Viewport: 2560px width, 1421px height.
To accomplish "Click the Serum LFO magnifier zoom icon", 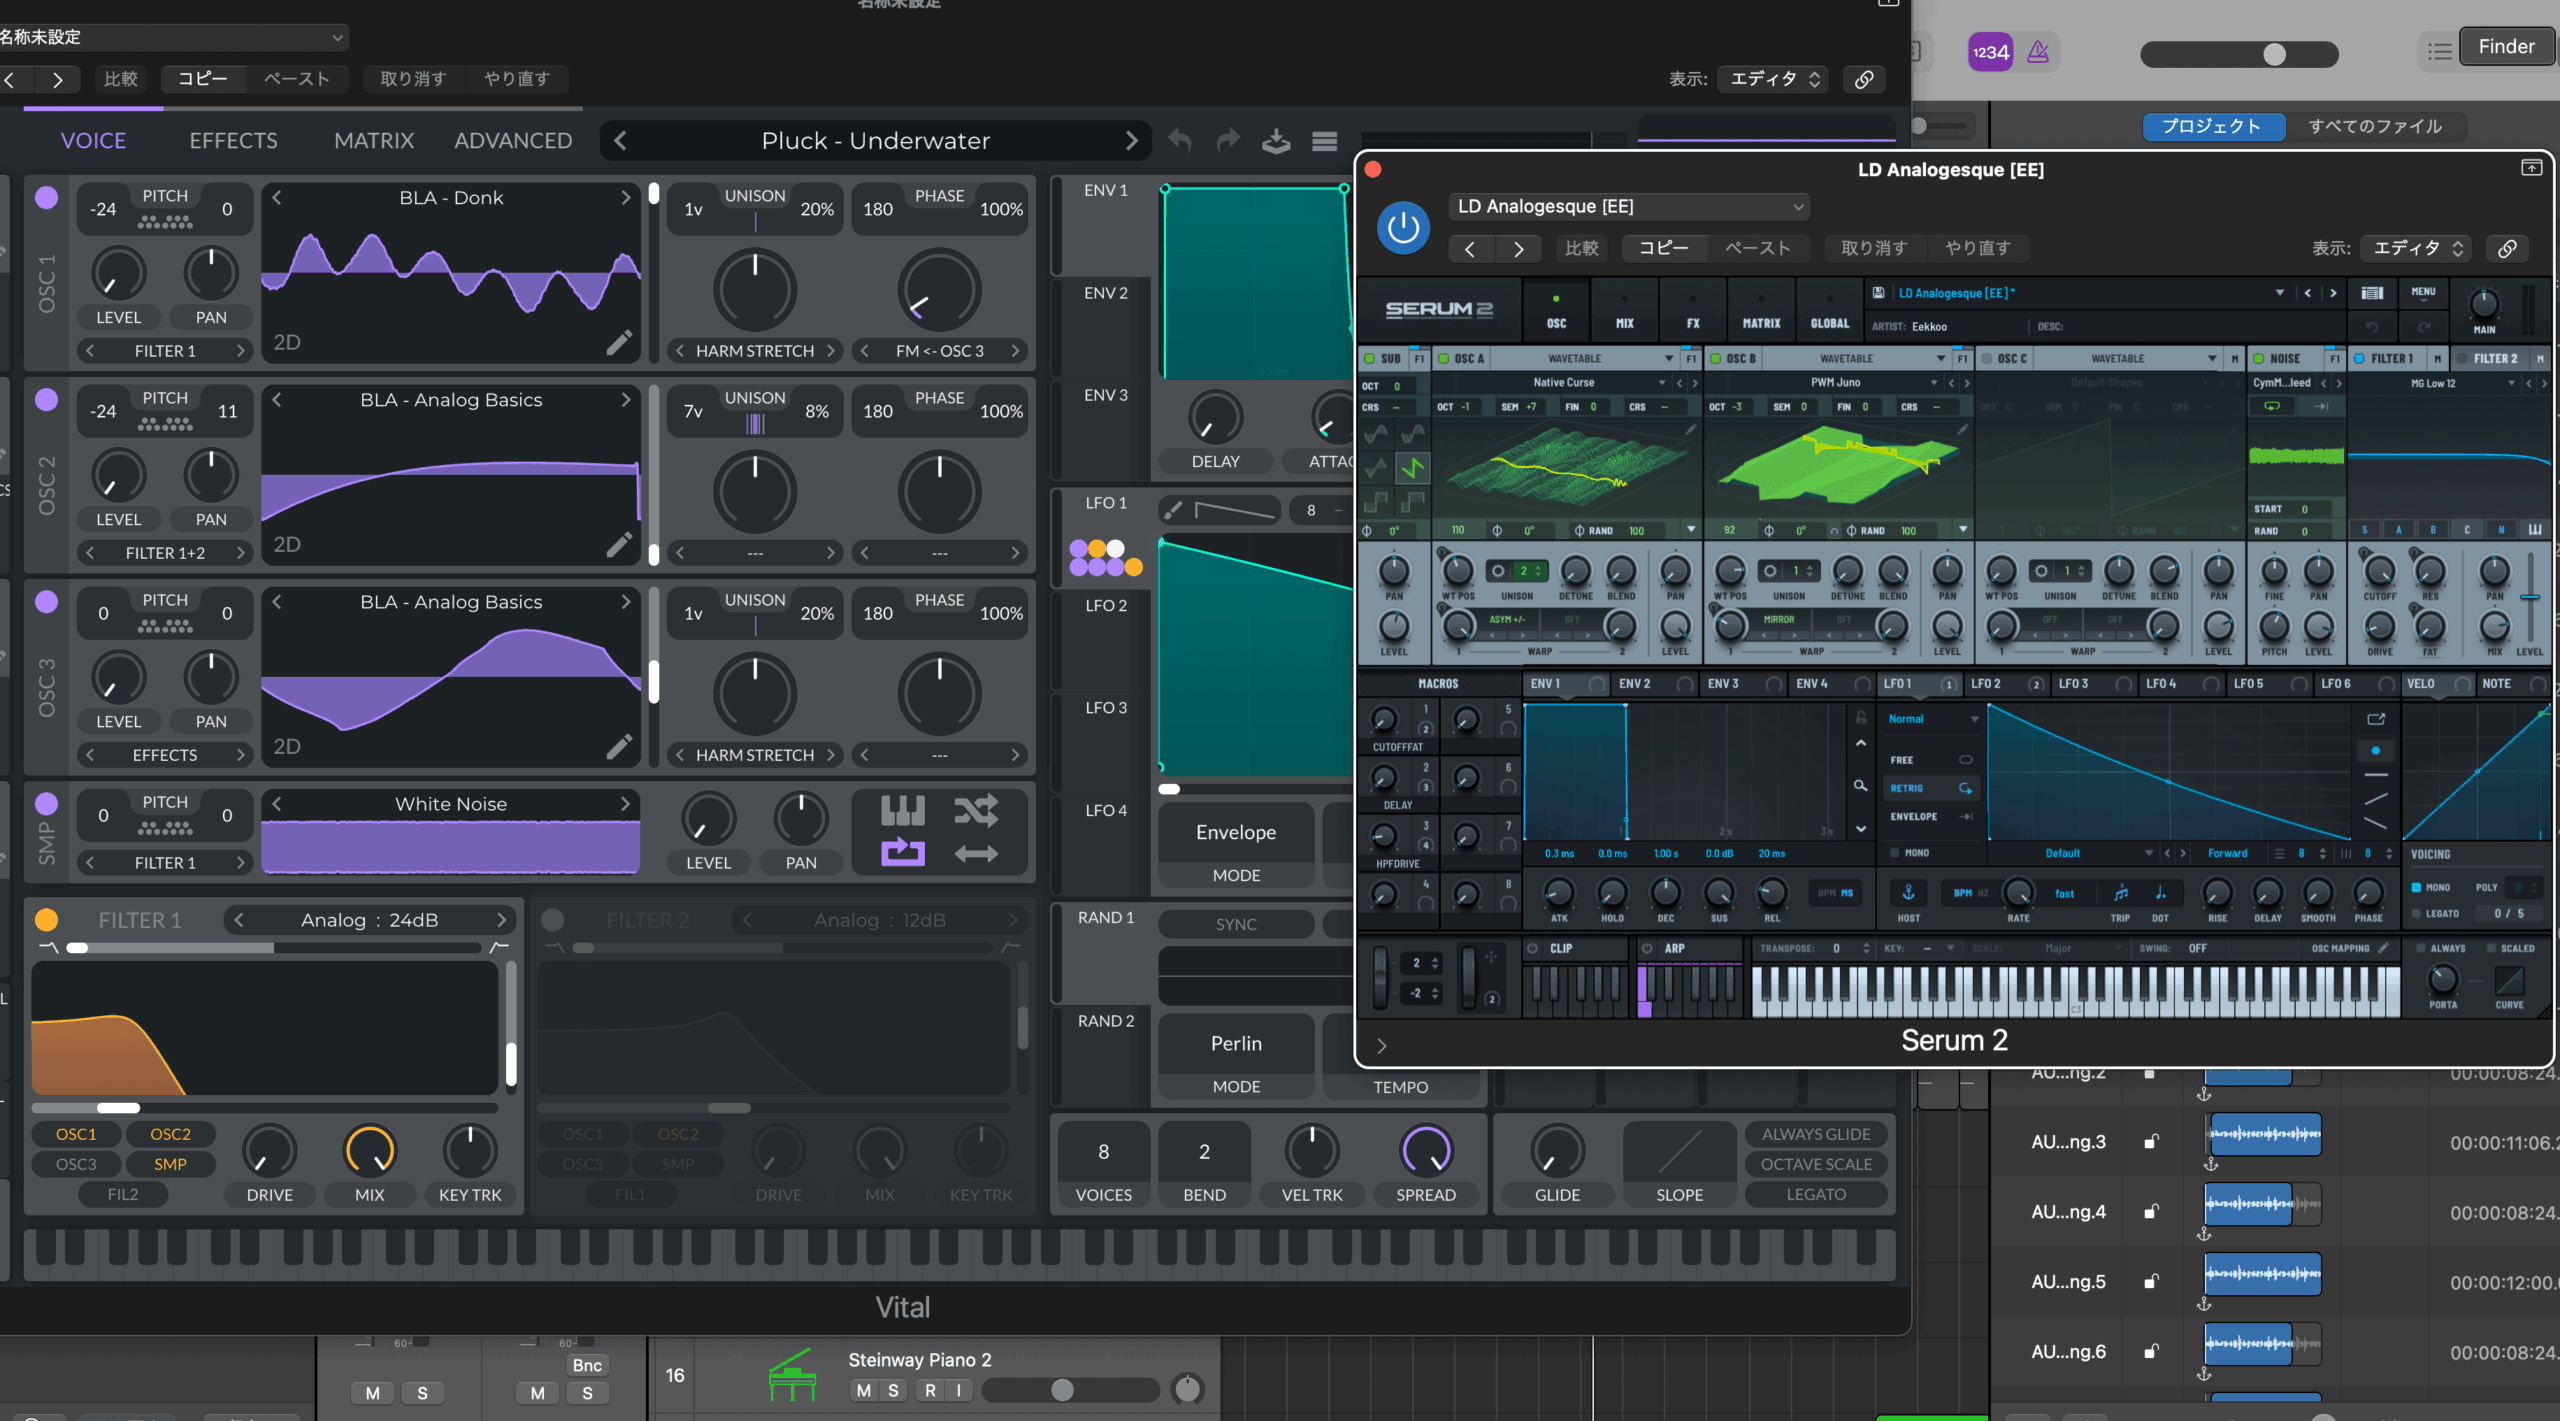I will pos(1860,786).
